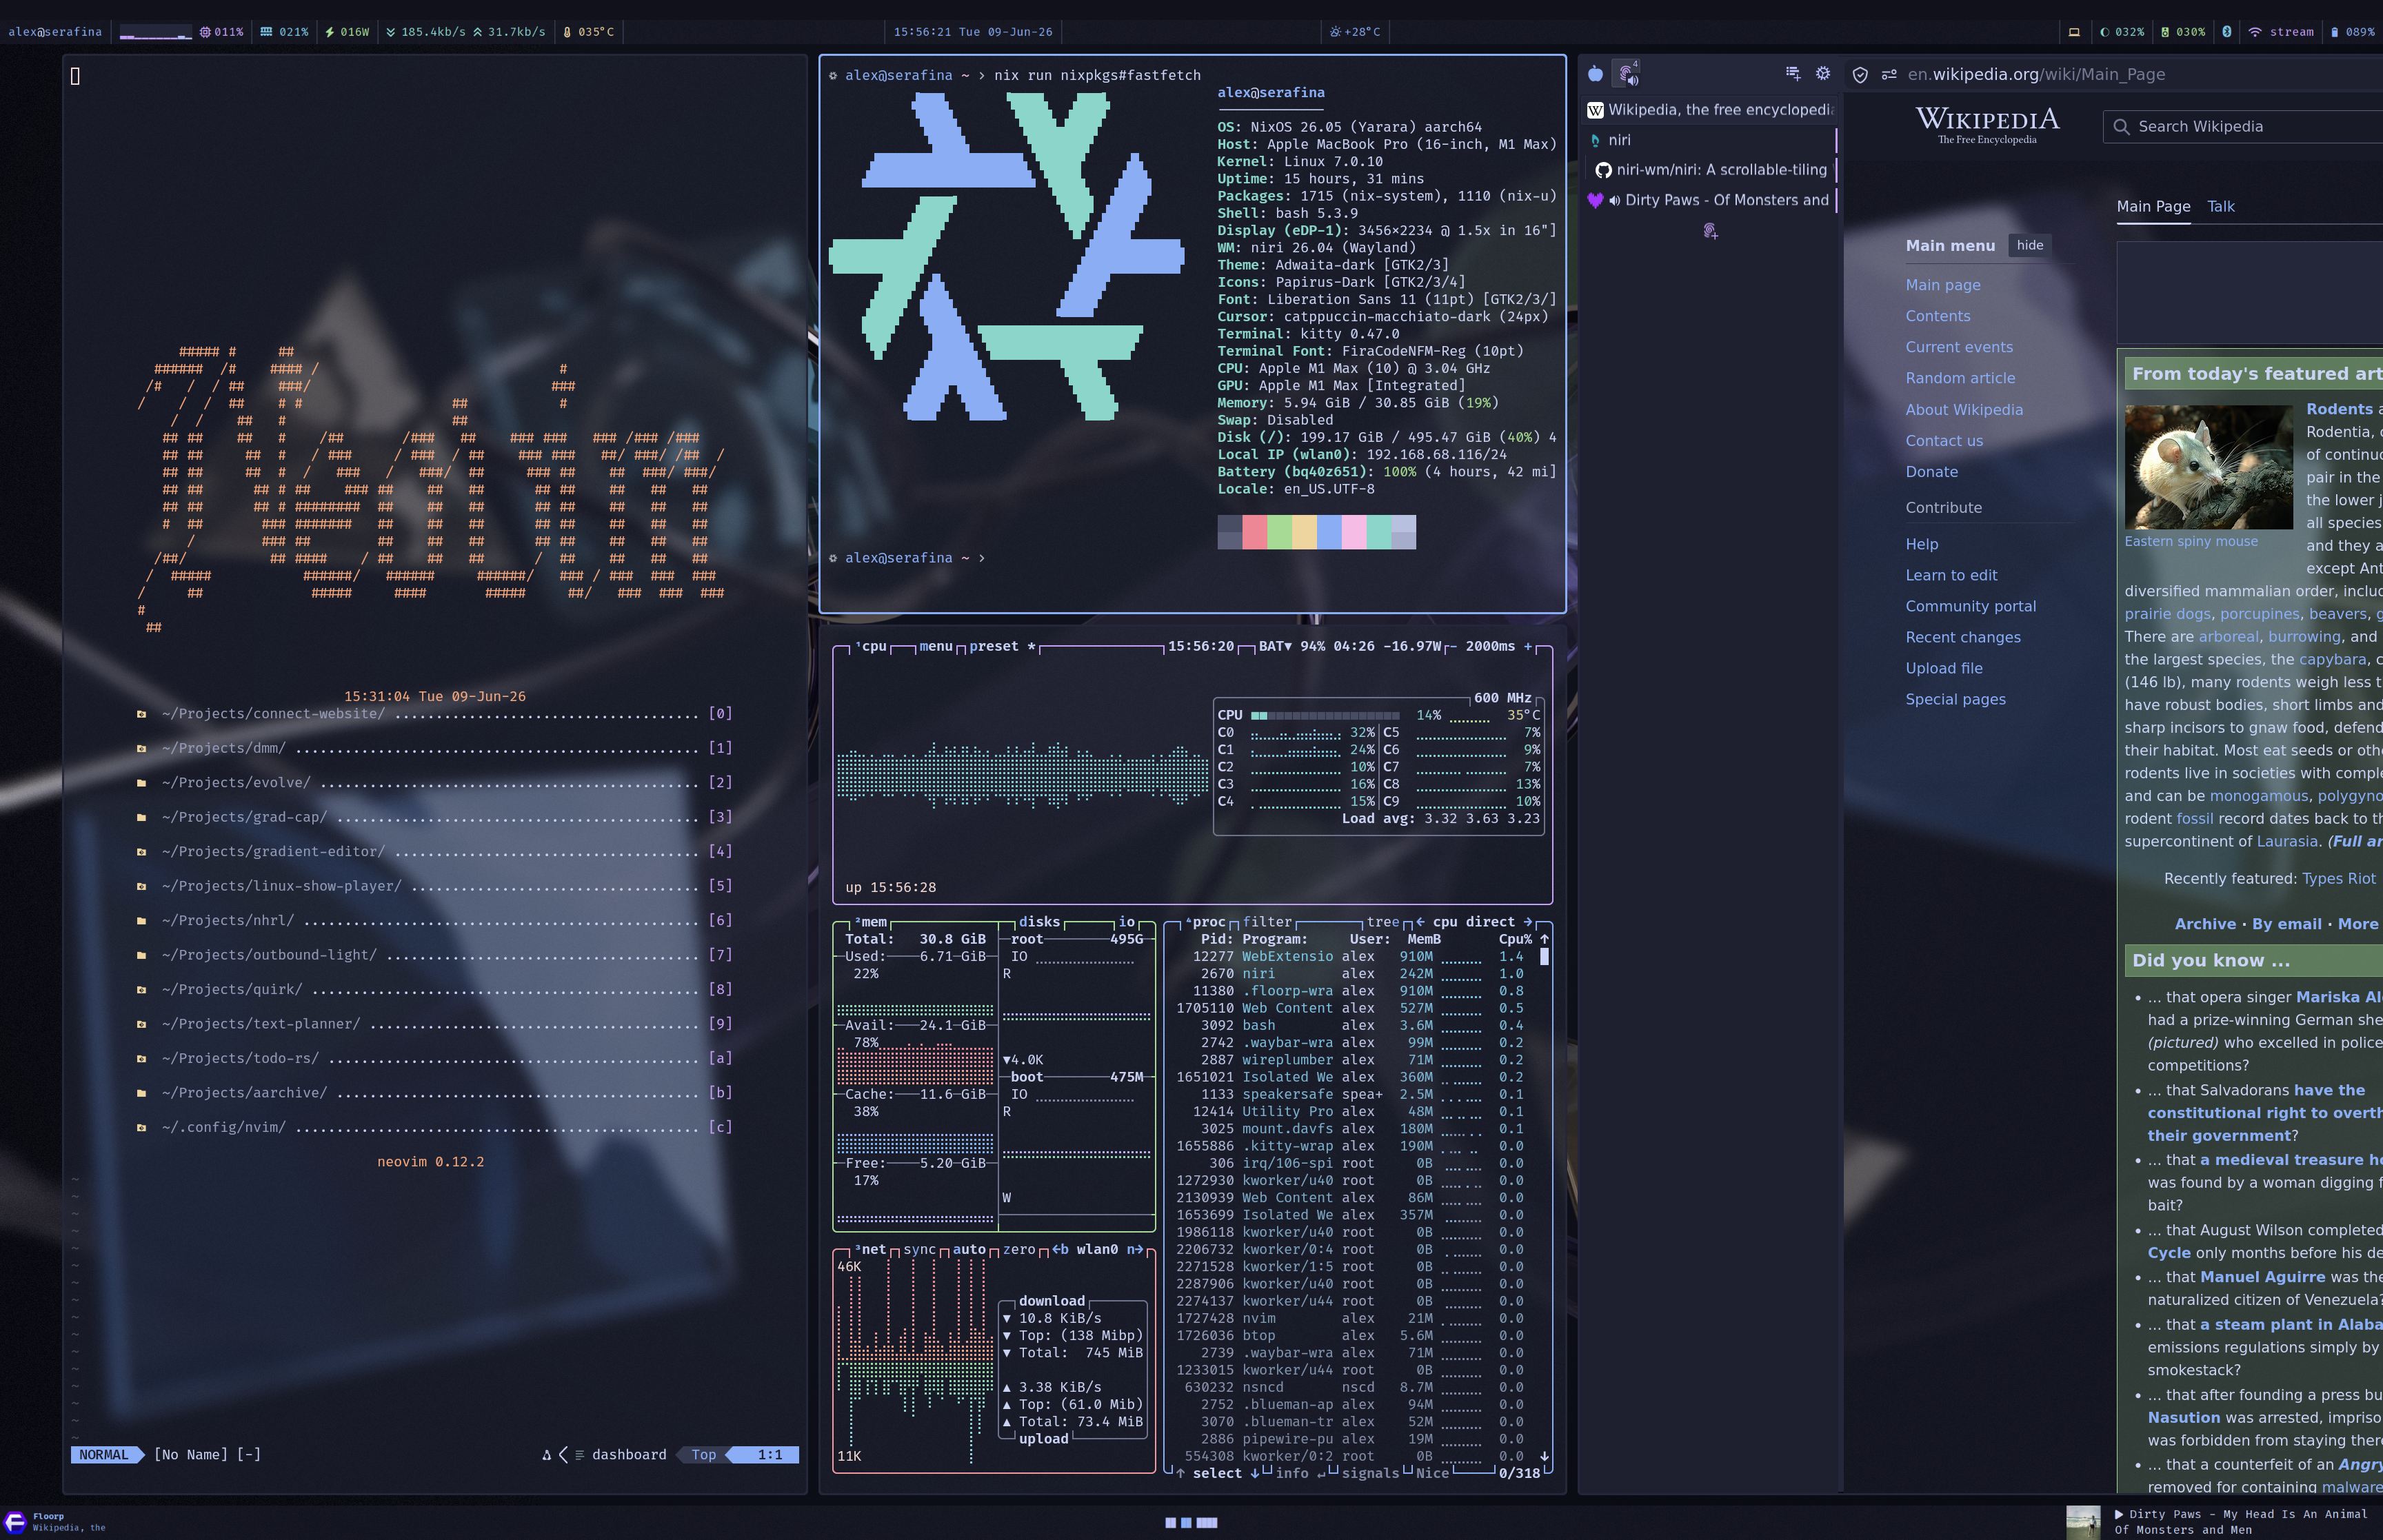Screen dimensions: 2383x1540
Task: Open ~/.config/nvim/ dashboard entry
Action: click(x=434, y=1128)
